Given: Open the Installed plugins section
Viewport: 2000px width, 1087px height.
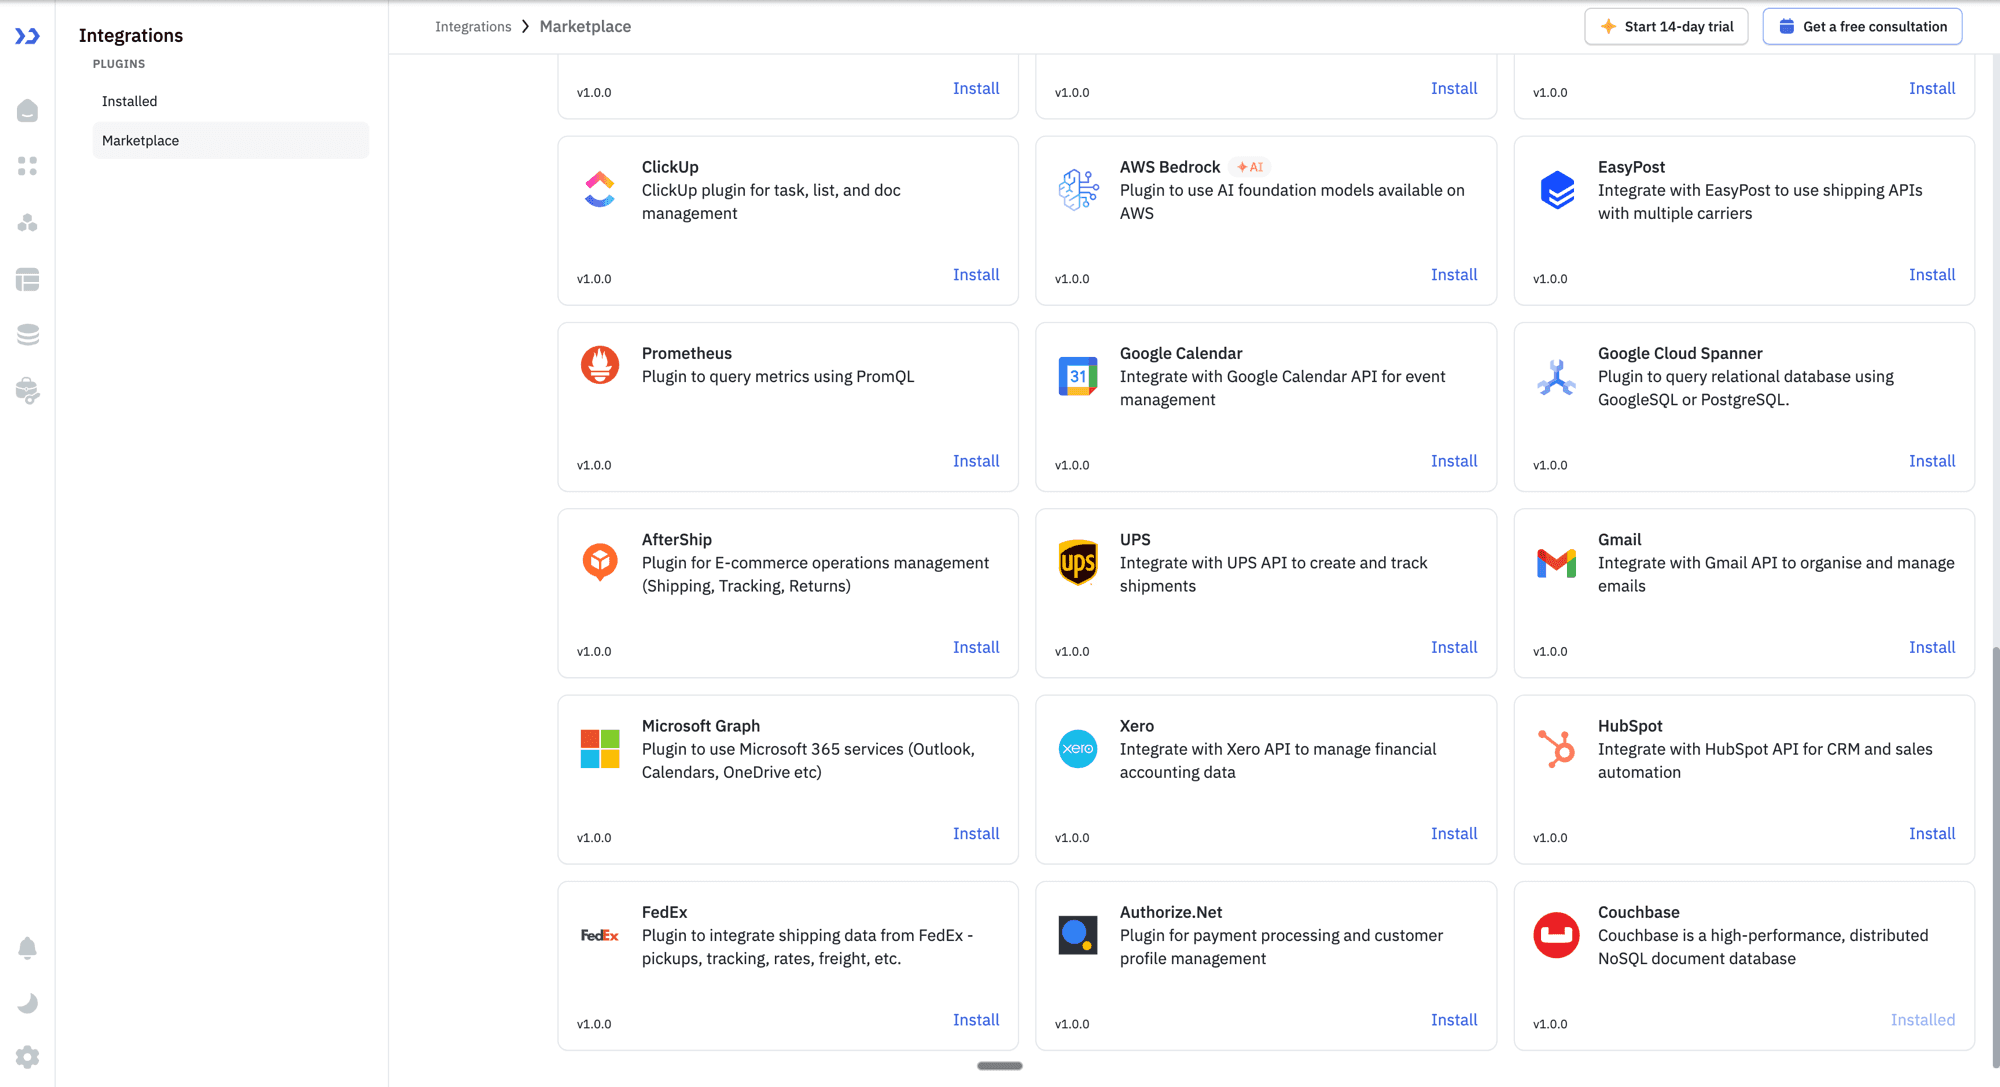Looking at the screenshot, I should pyautogui.click(x=130, y=101).
